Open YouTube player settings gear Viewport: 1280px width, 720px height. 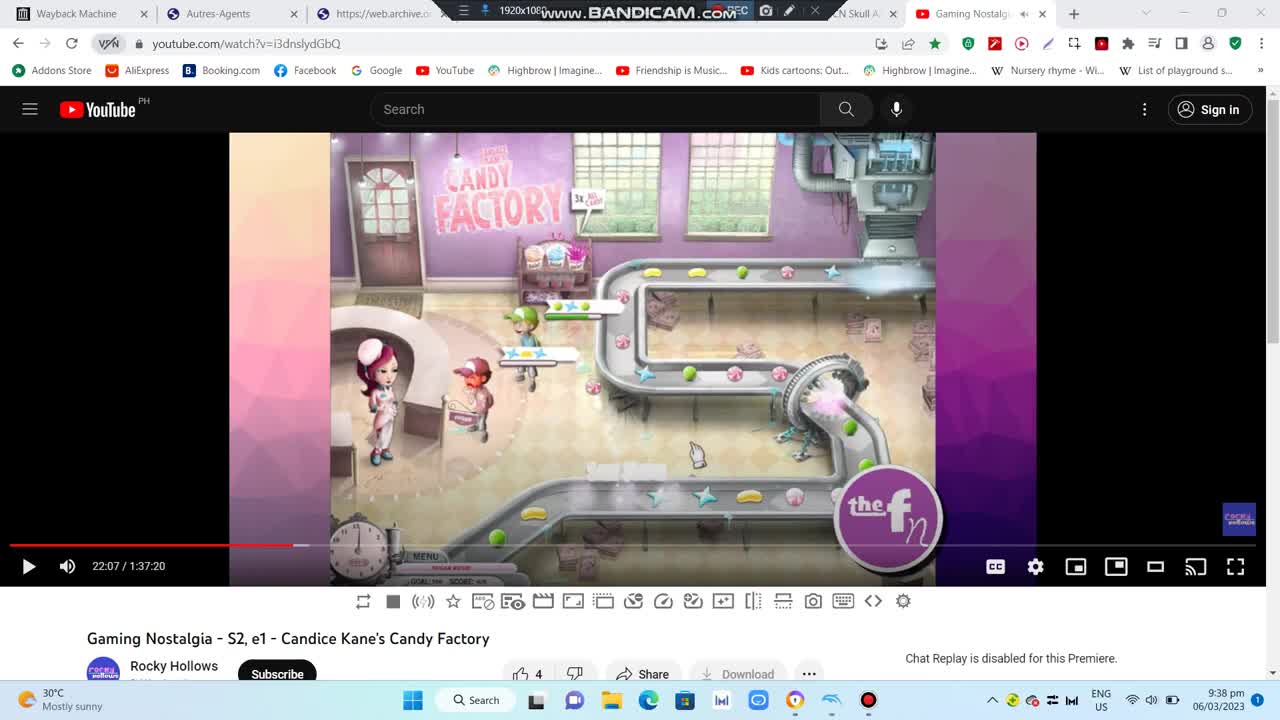click(1035, 566)
